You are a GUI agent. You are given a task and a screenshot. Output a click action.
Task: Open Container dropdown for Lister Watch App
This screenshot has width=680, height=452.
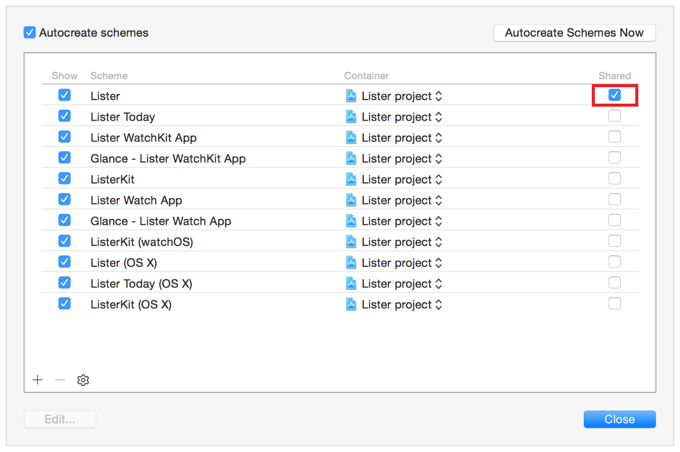pyautogui.click(x=394, y=200)
